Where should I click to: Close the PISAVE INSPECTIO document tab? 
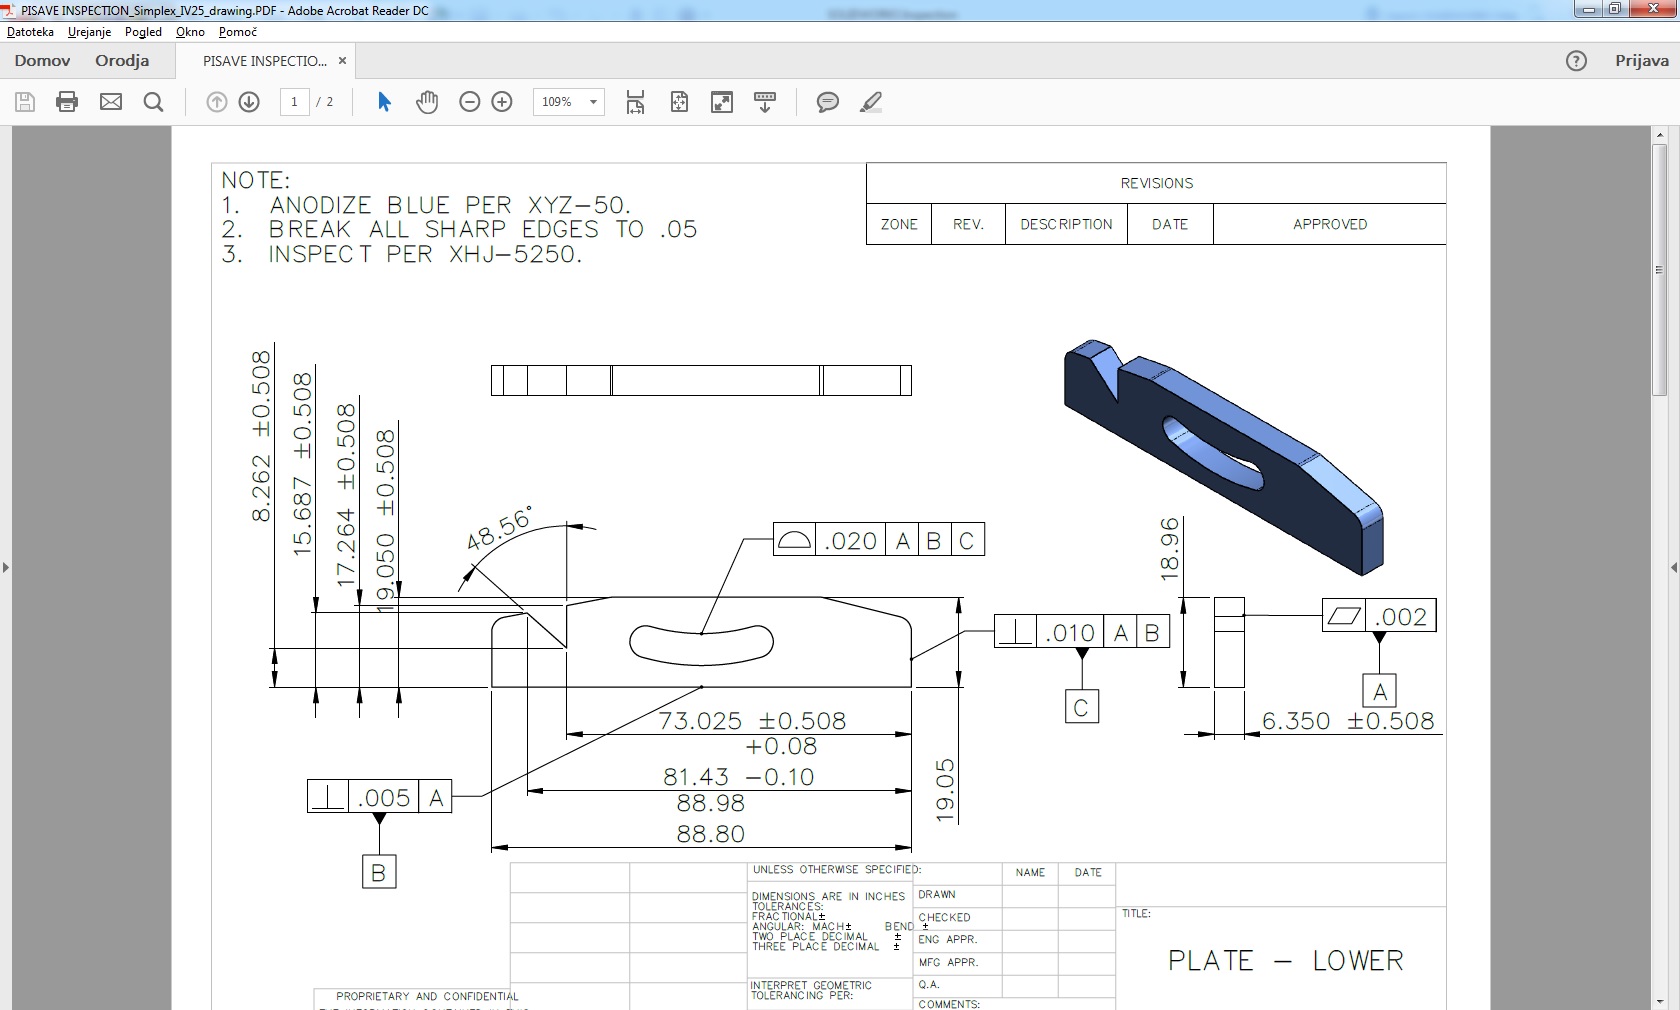342,61
